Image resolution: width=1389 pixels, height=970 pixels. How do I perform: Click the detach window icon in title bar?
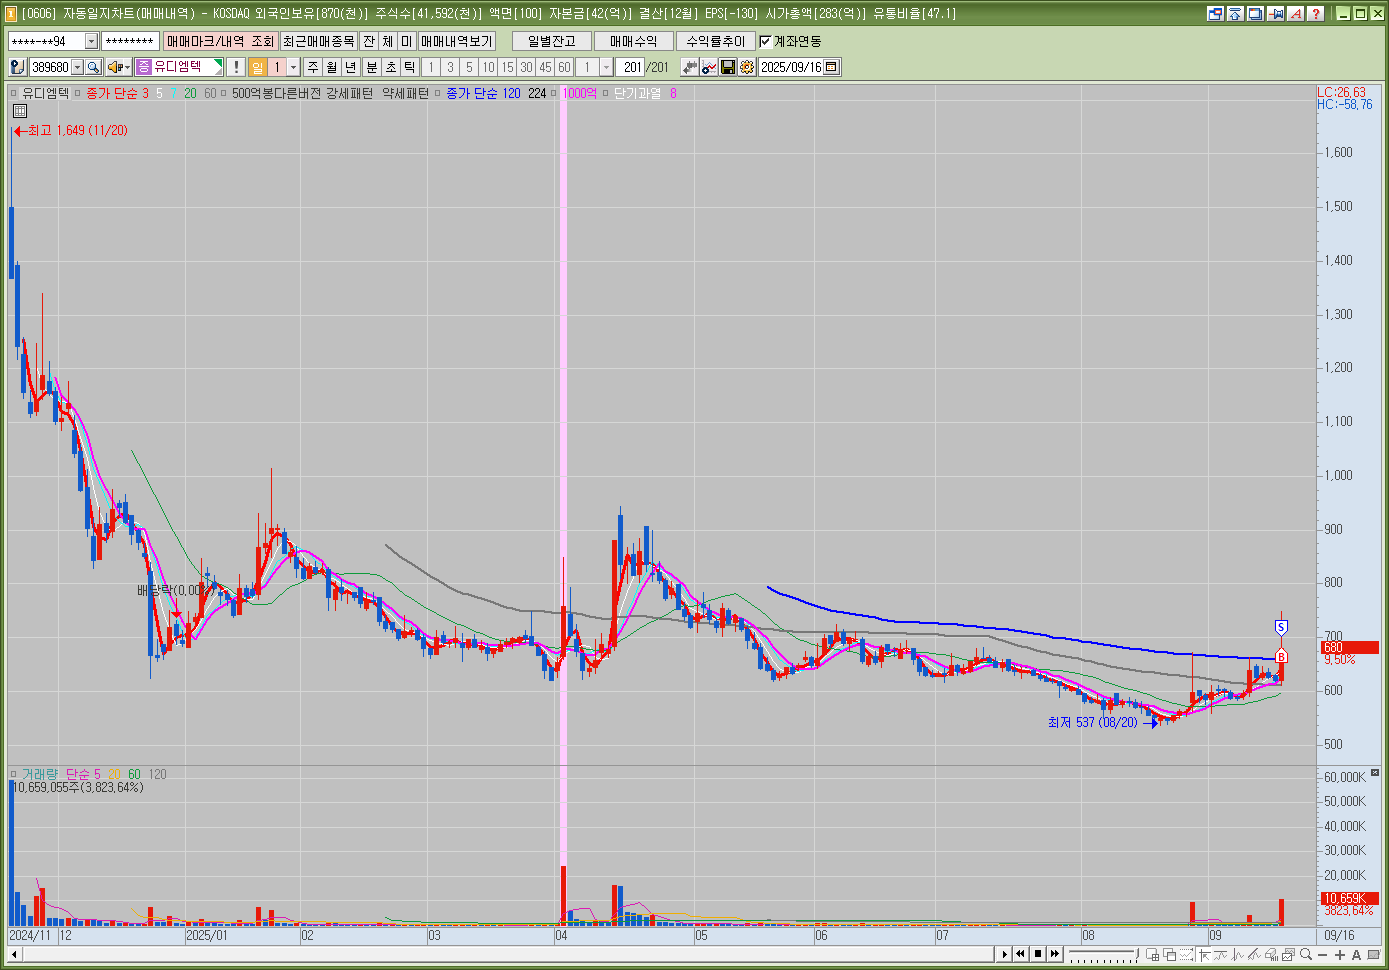(x=1216, y=14)
